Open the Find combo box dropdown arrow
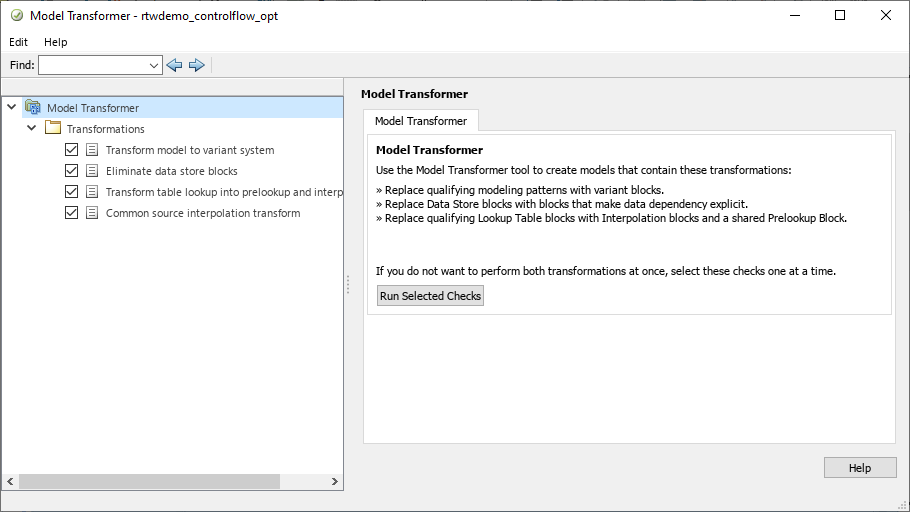Screen dimensions: 910x512 point(153,66)
